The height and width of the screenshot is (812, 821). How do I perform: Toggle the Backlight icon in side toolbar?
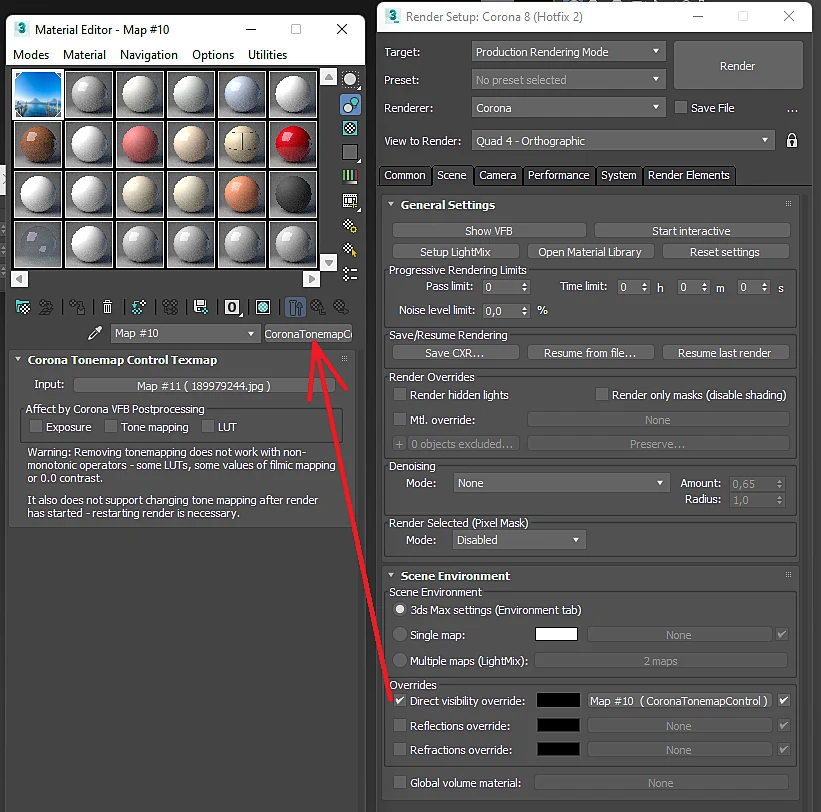350,105
